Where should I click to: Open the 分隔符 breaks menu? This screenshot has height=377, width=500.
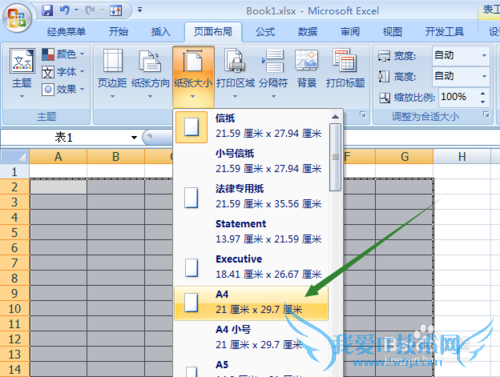[273, 74]
